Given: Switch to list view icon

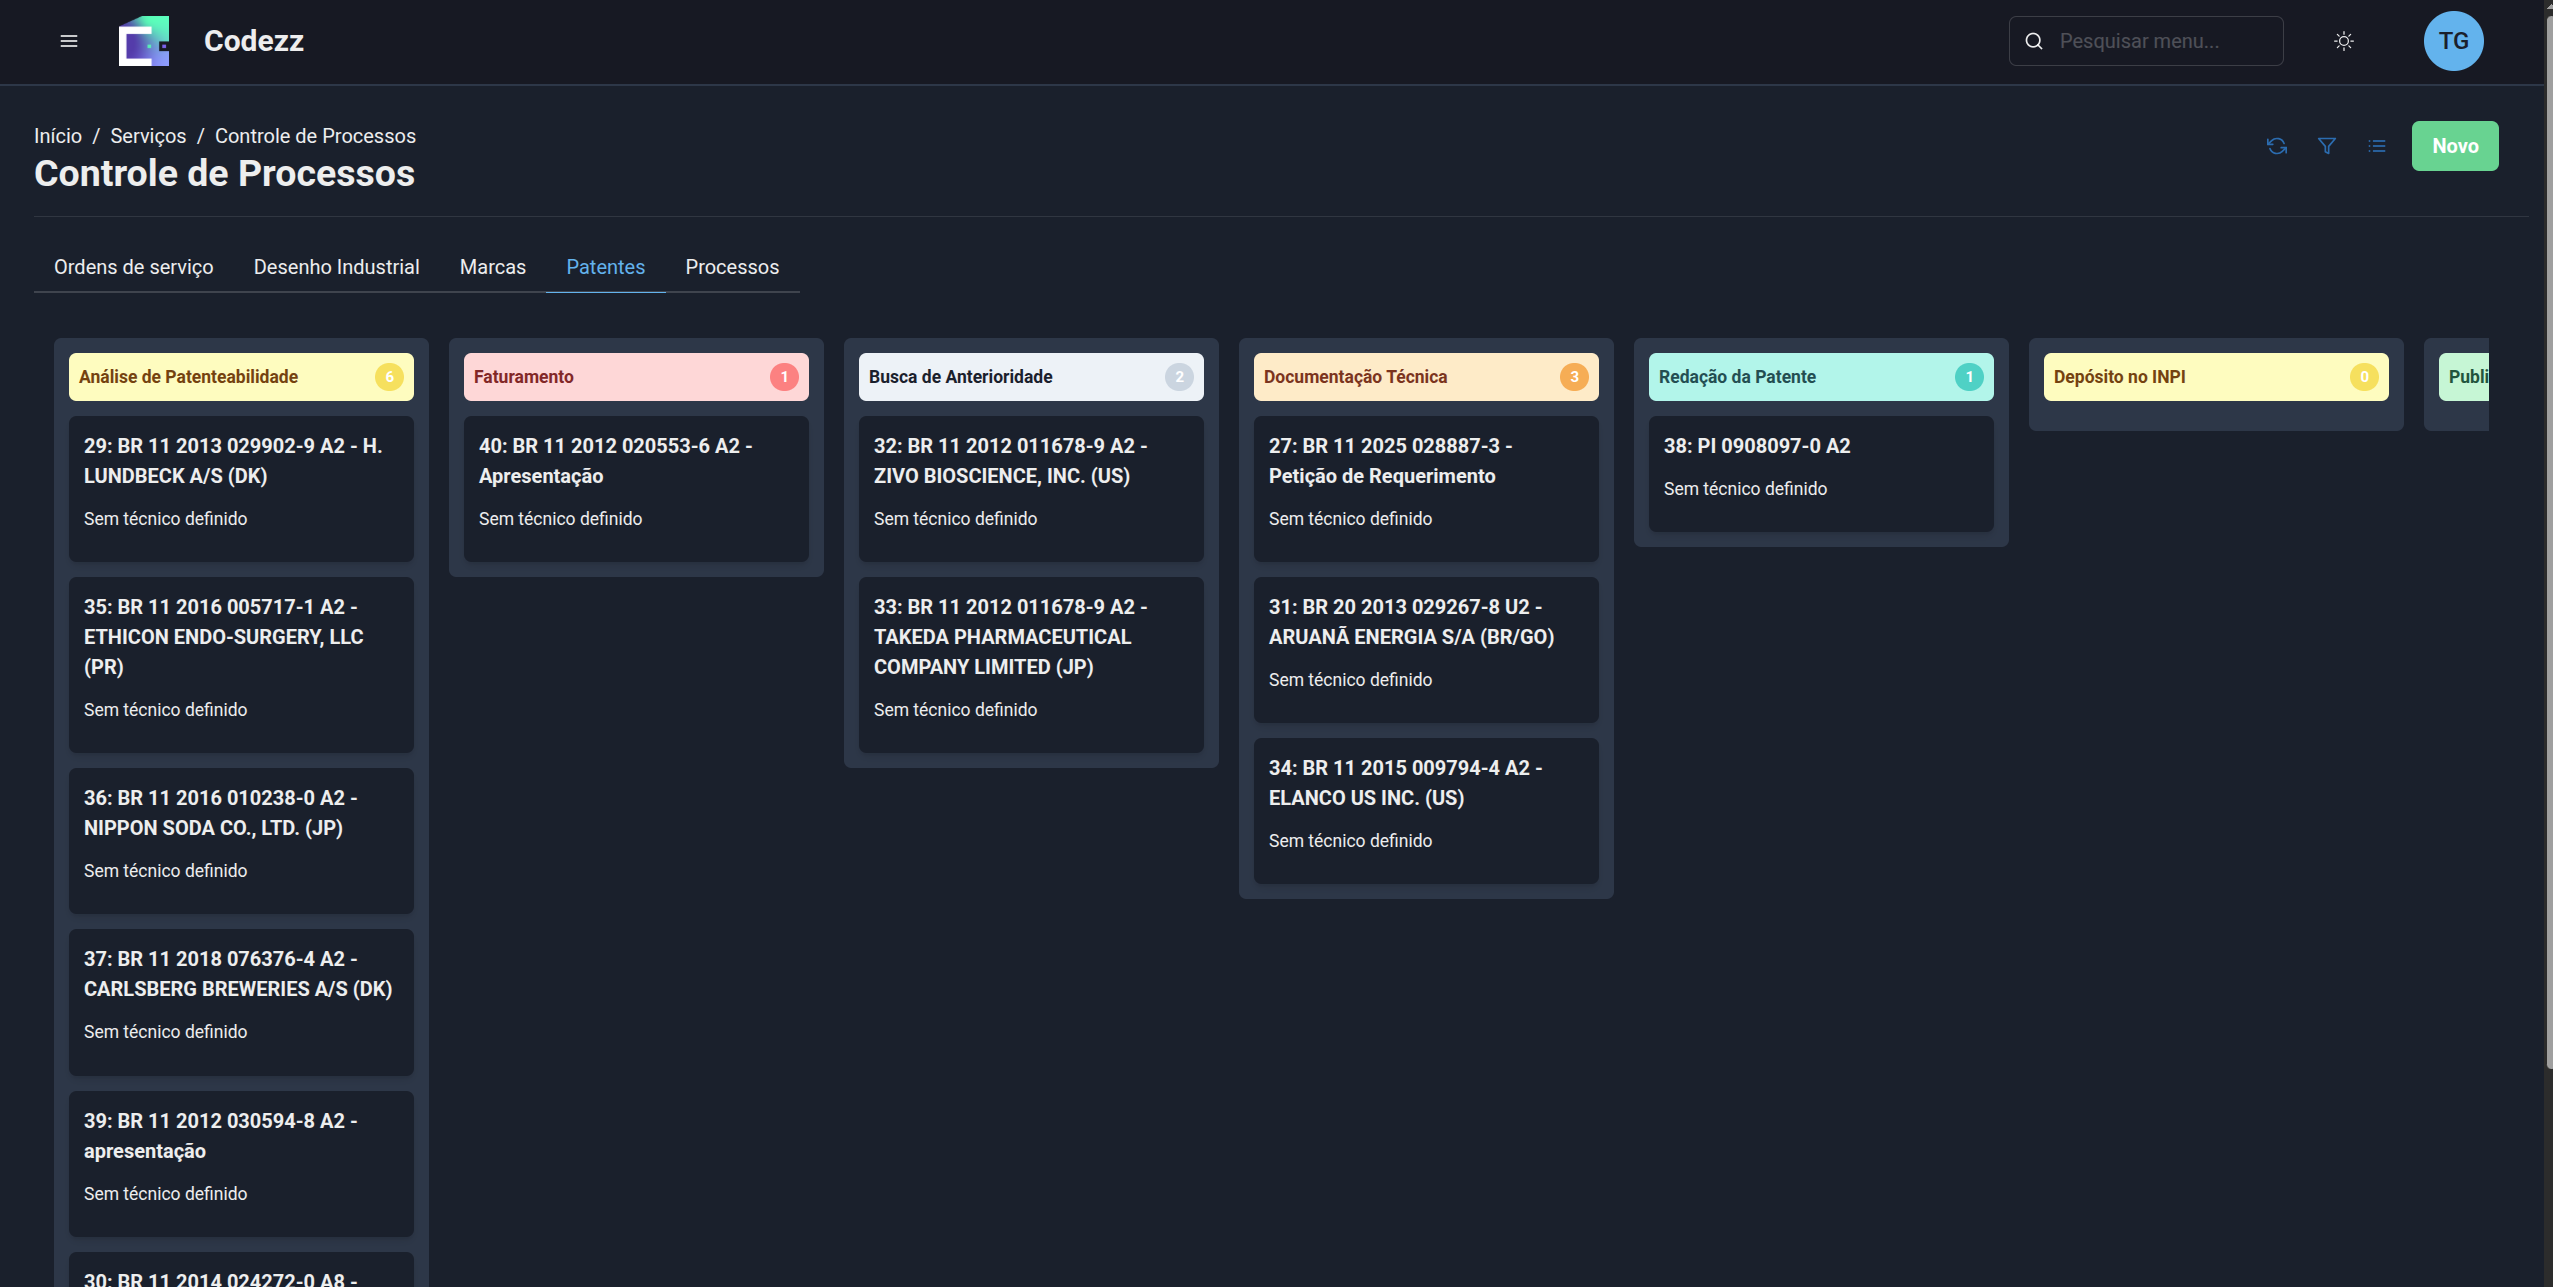Looking at the screenshot, I should 2377,146.
